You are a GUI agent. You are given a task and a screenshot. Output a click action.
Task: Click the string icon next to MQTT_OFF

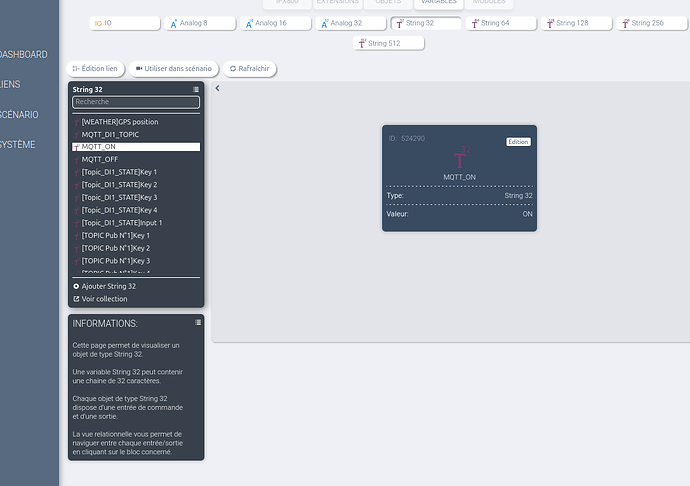tap(76, 160)
